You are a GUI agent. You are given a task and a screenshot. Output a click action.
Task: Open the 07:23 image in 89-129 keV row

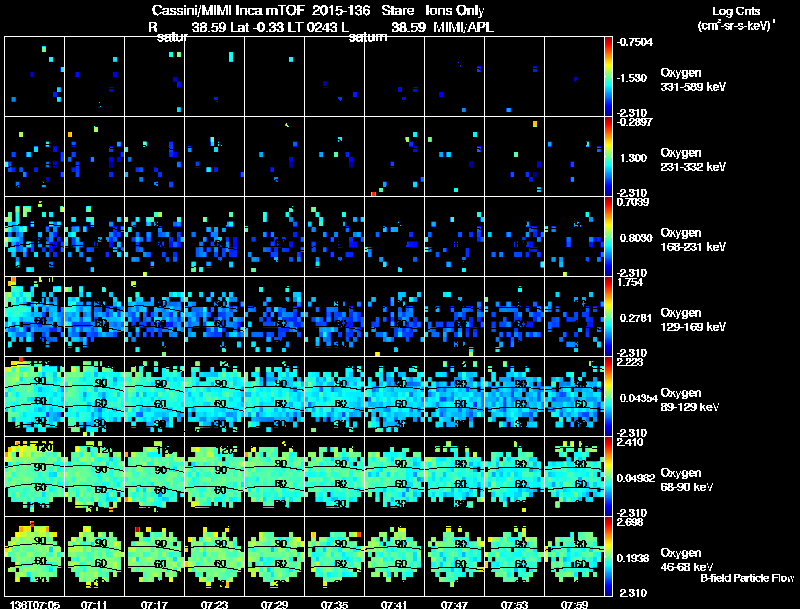[x=214, y=396]
